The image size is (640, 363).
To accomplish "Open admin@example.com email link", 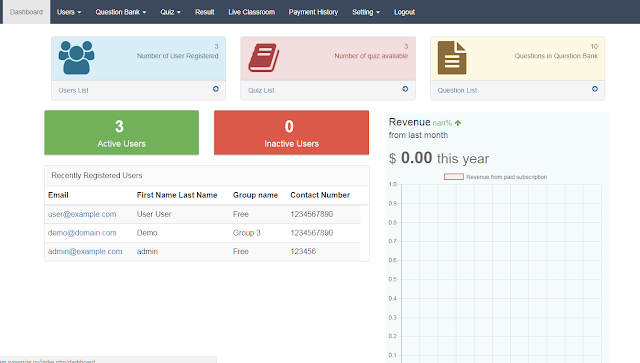I will point(85,252).
